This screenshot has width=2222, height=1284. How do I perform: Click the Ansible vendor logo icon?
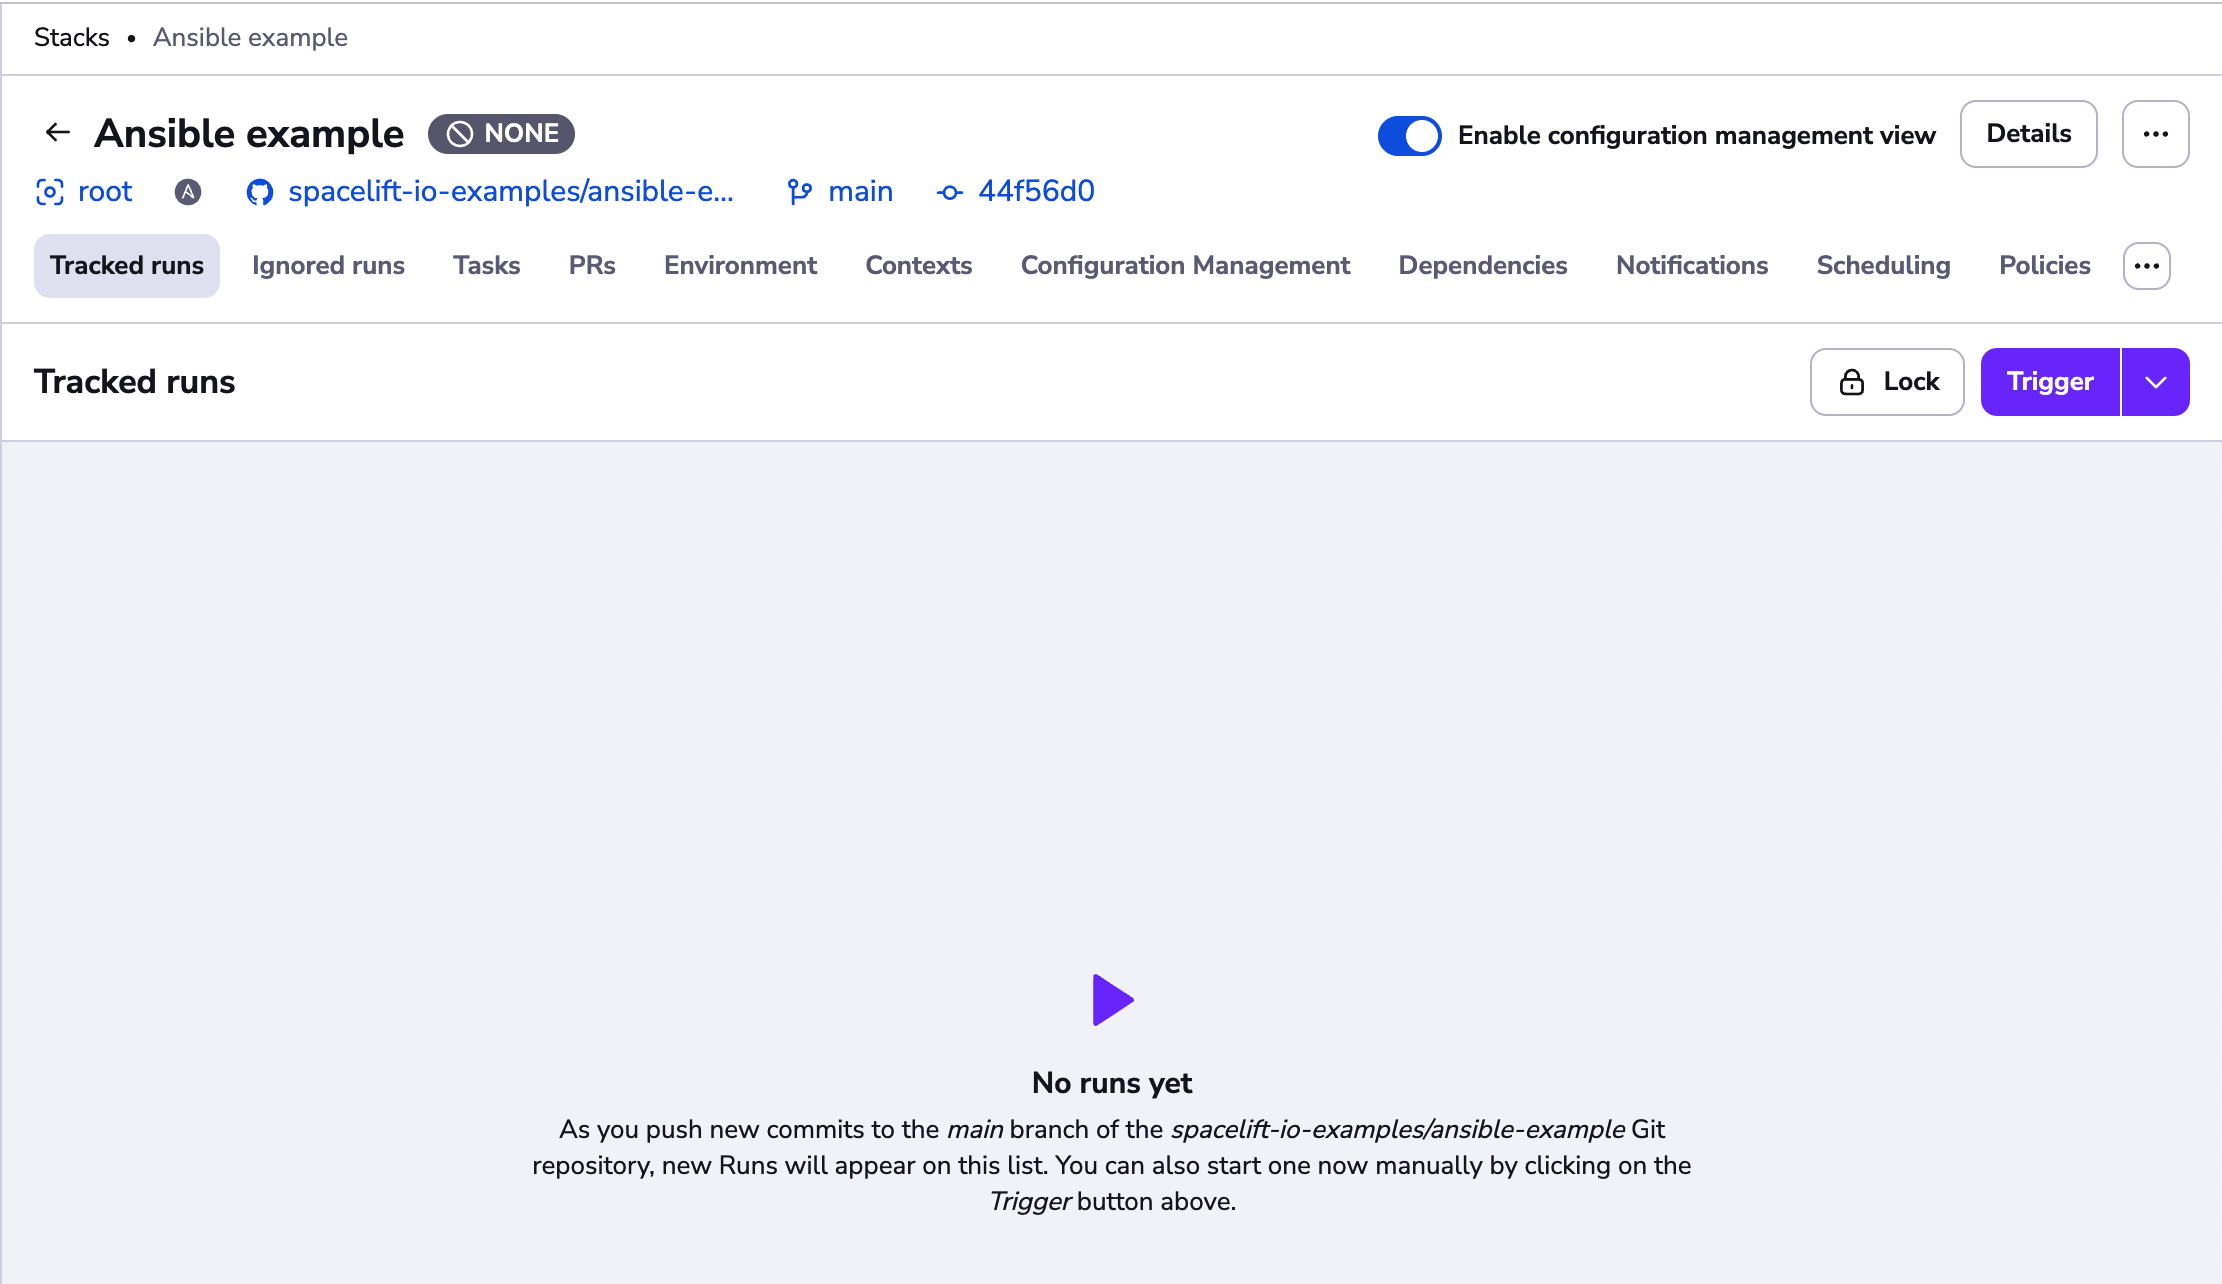(188, 192)
